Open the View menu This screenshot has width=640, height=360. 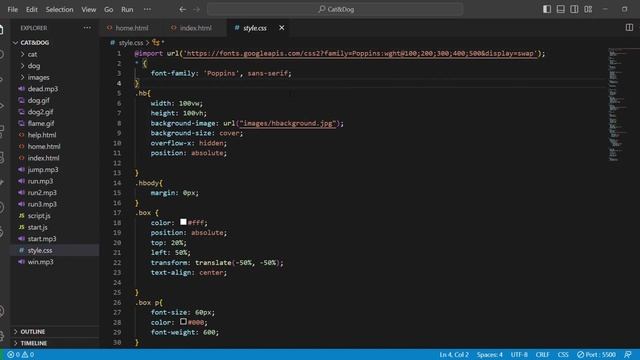click(x=89, y=9)
